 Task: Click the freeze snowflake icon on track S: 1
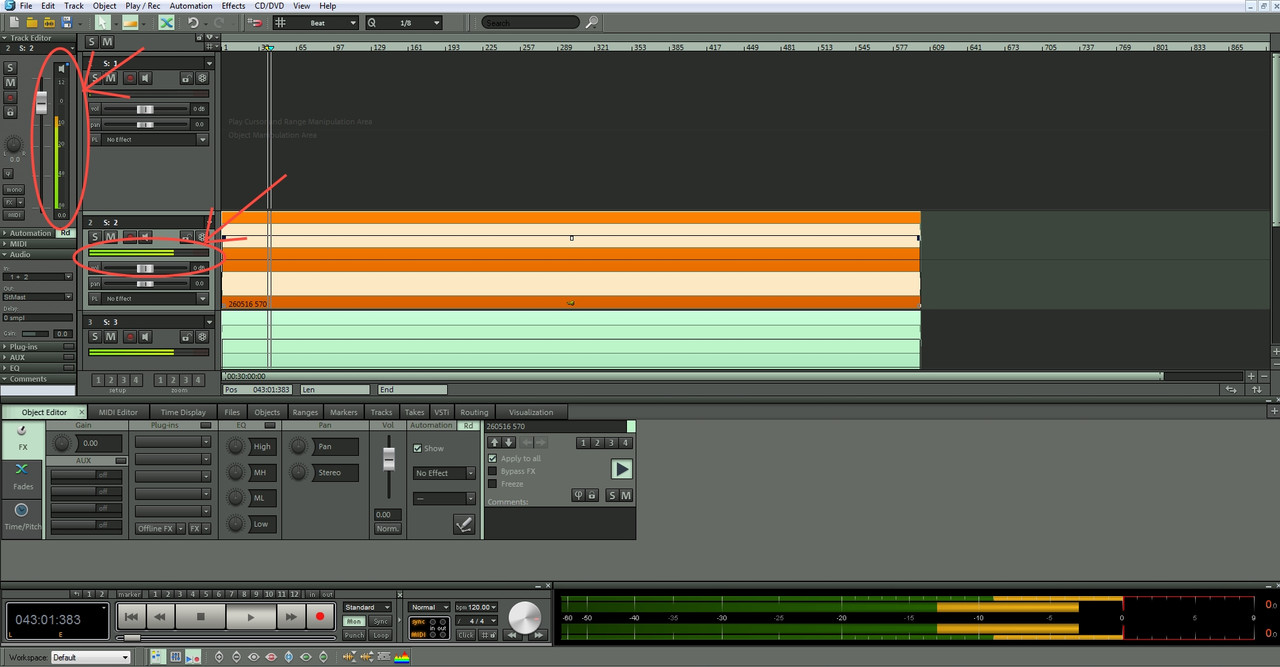point(202,78)
